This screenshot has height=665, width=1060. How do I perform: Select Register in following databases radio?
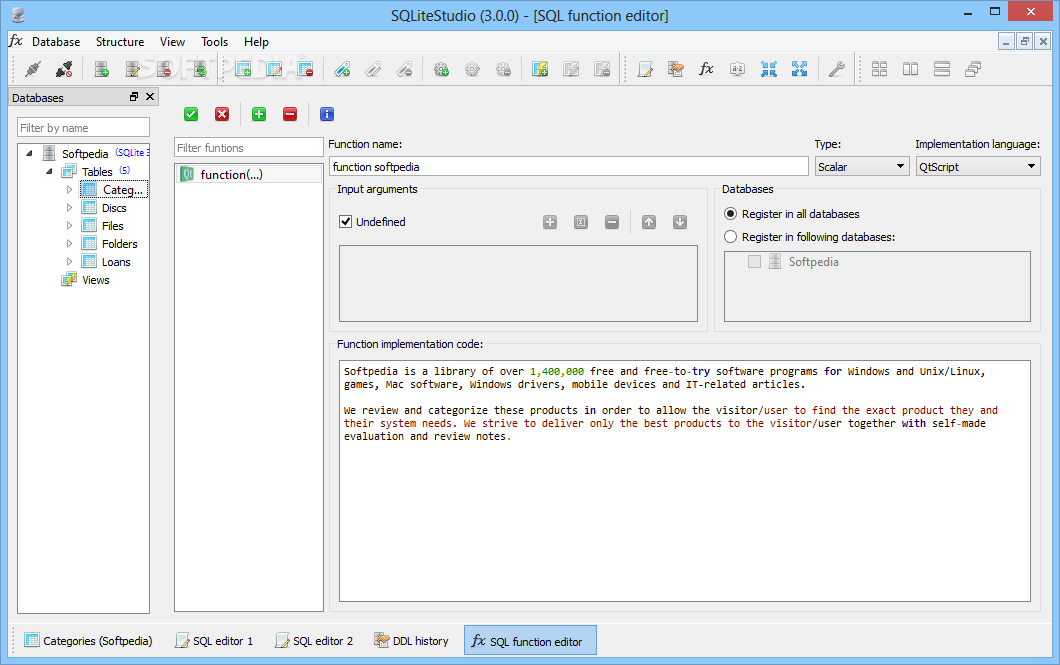point(730,237)
